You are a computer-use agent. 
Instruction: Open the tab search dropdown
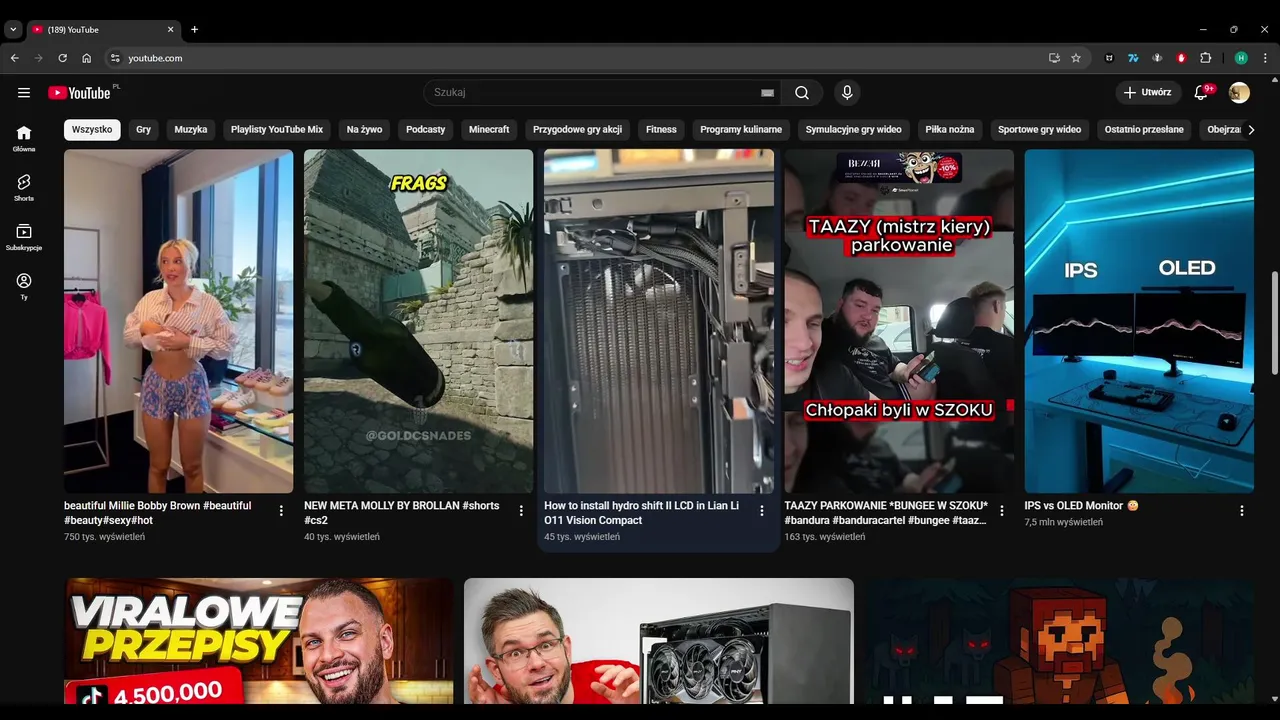click(13, 29)
